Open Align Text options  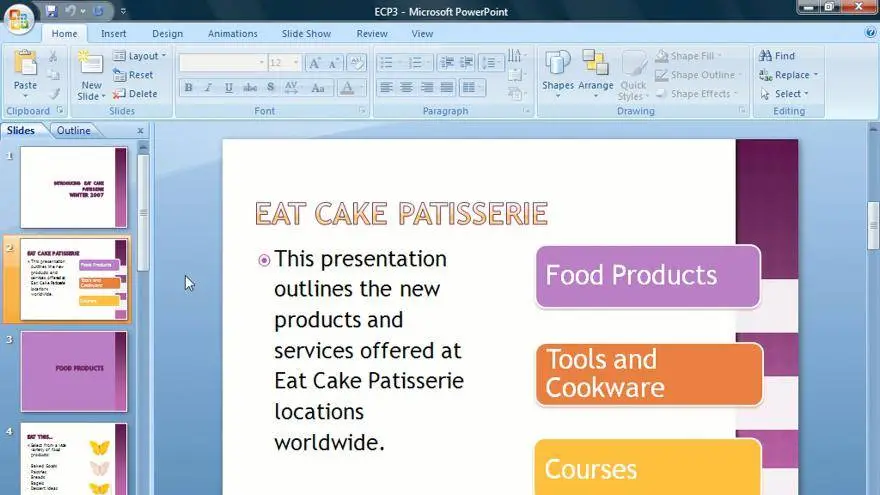click(517, 75)
